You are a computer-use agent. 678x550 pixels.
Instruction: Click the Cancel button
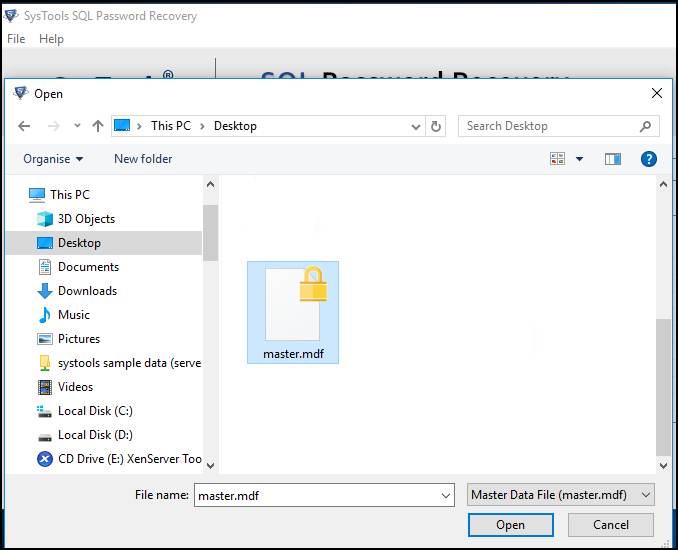pos(611,525)
